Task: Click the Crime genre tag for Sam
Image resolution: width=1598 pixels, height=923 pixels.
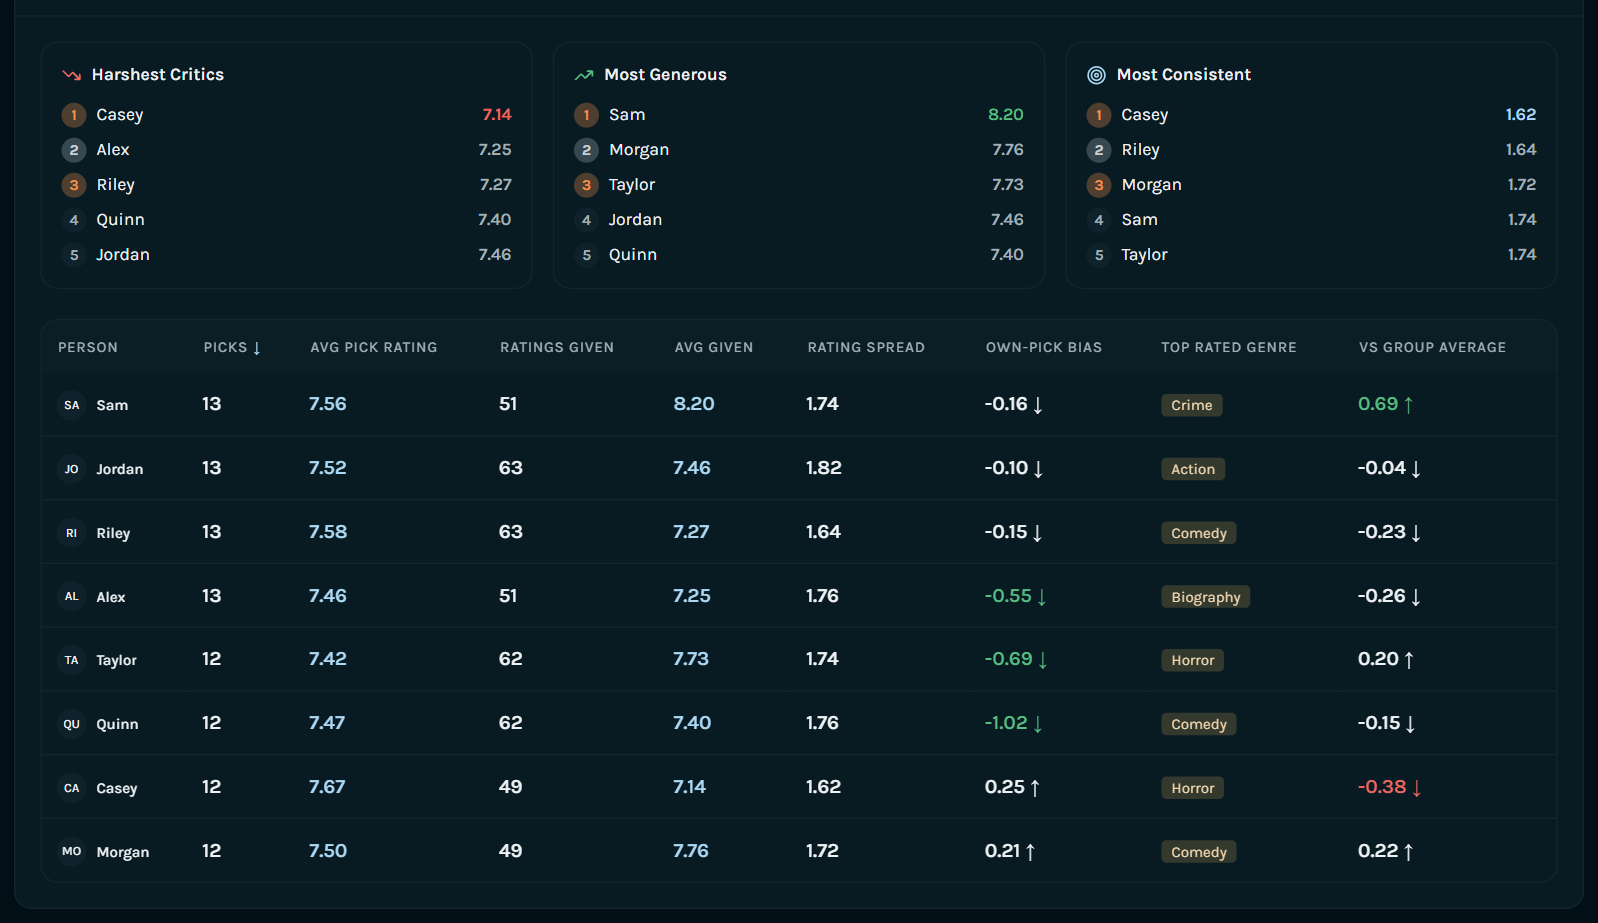Action: tap(1192, 405)
